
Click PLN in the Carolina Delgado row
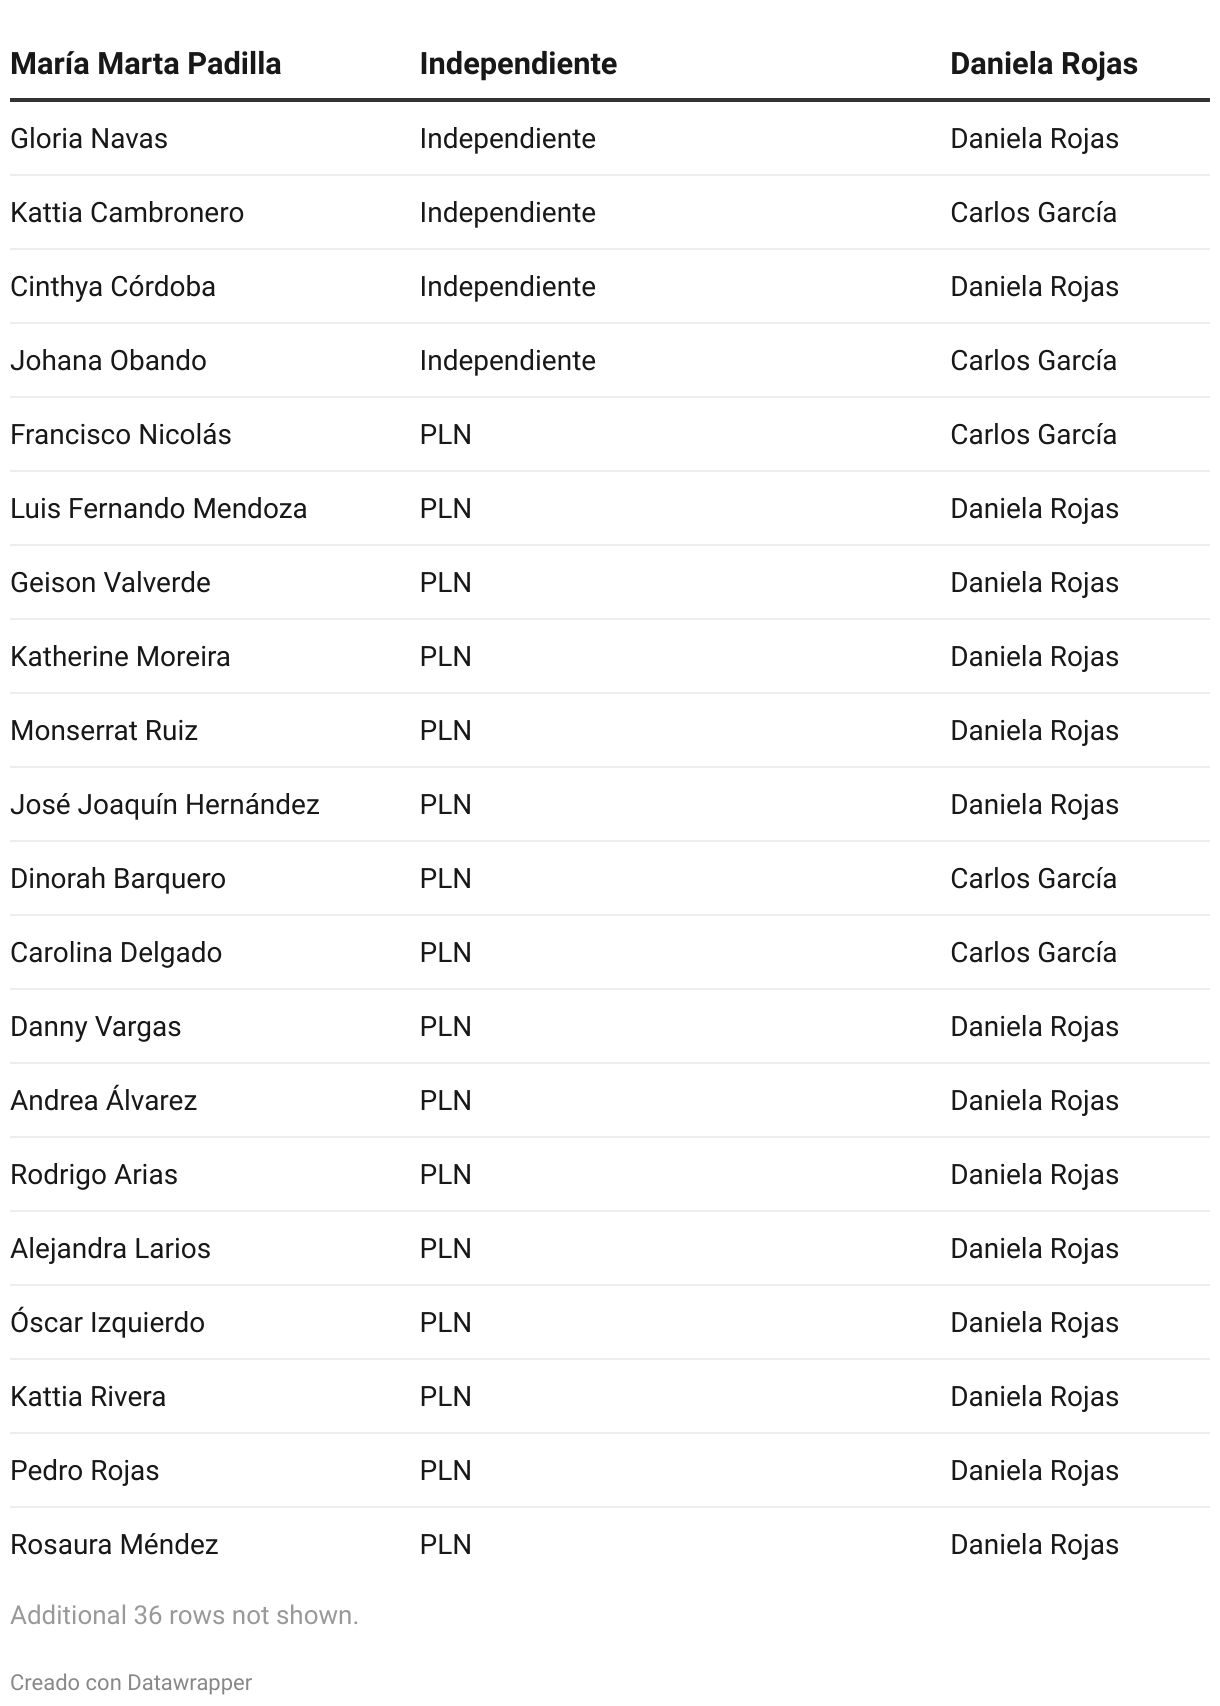446,952
